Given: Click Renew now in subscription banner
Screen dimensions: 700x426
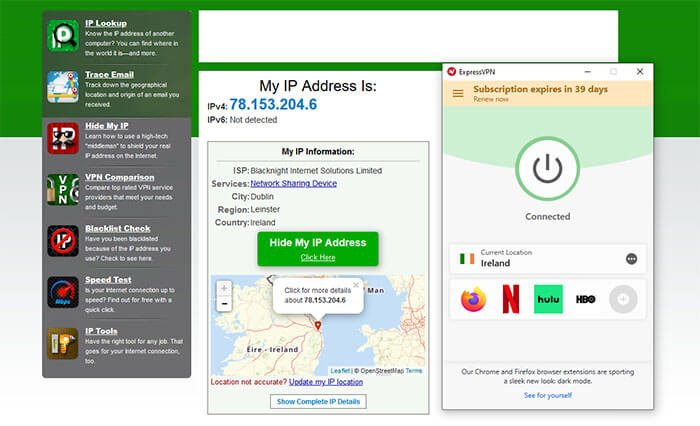Looking at the screenshot, I should [x=491, y=99].
